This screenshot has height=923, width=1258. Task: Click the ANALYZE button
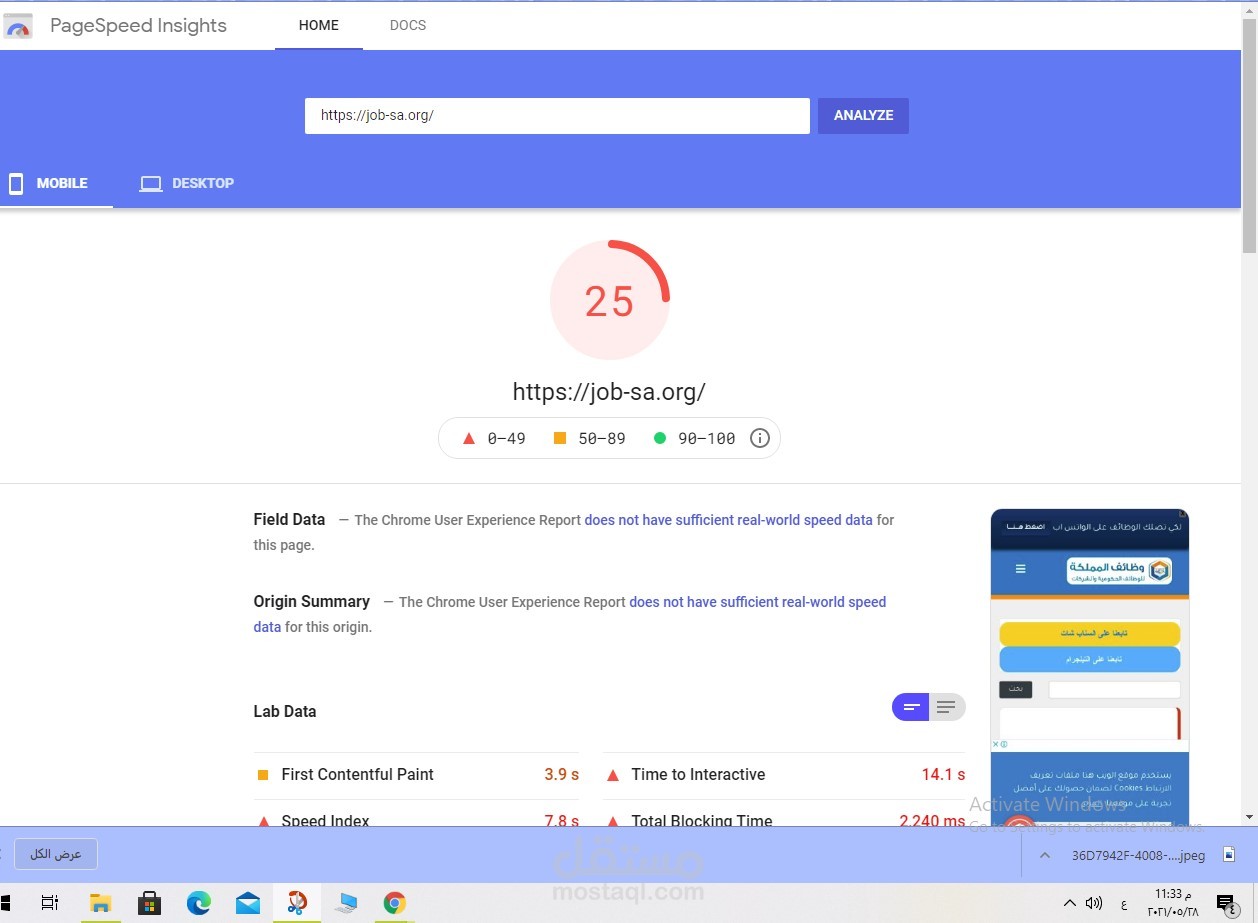pyautogui.click(x=863, y=115)
